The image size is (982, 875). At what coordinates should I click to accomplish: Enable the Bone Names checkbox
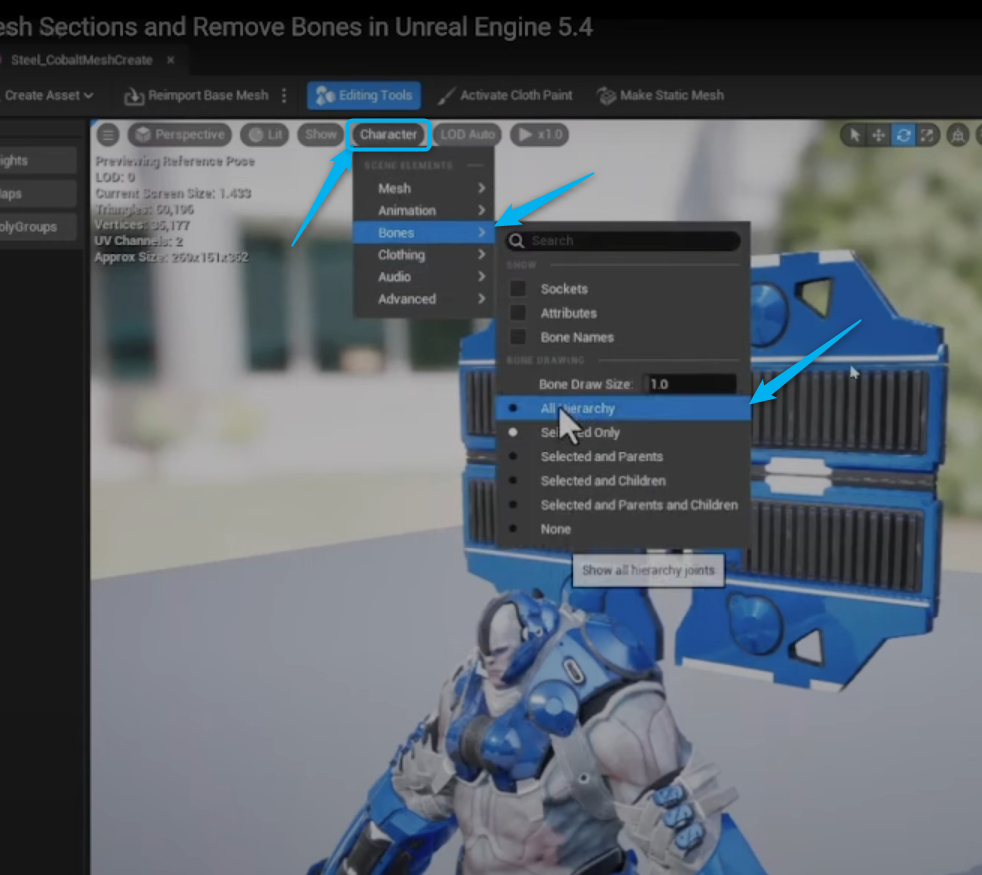(x=518, y=337)
